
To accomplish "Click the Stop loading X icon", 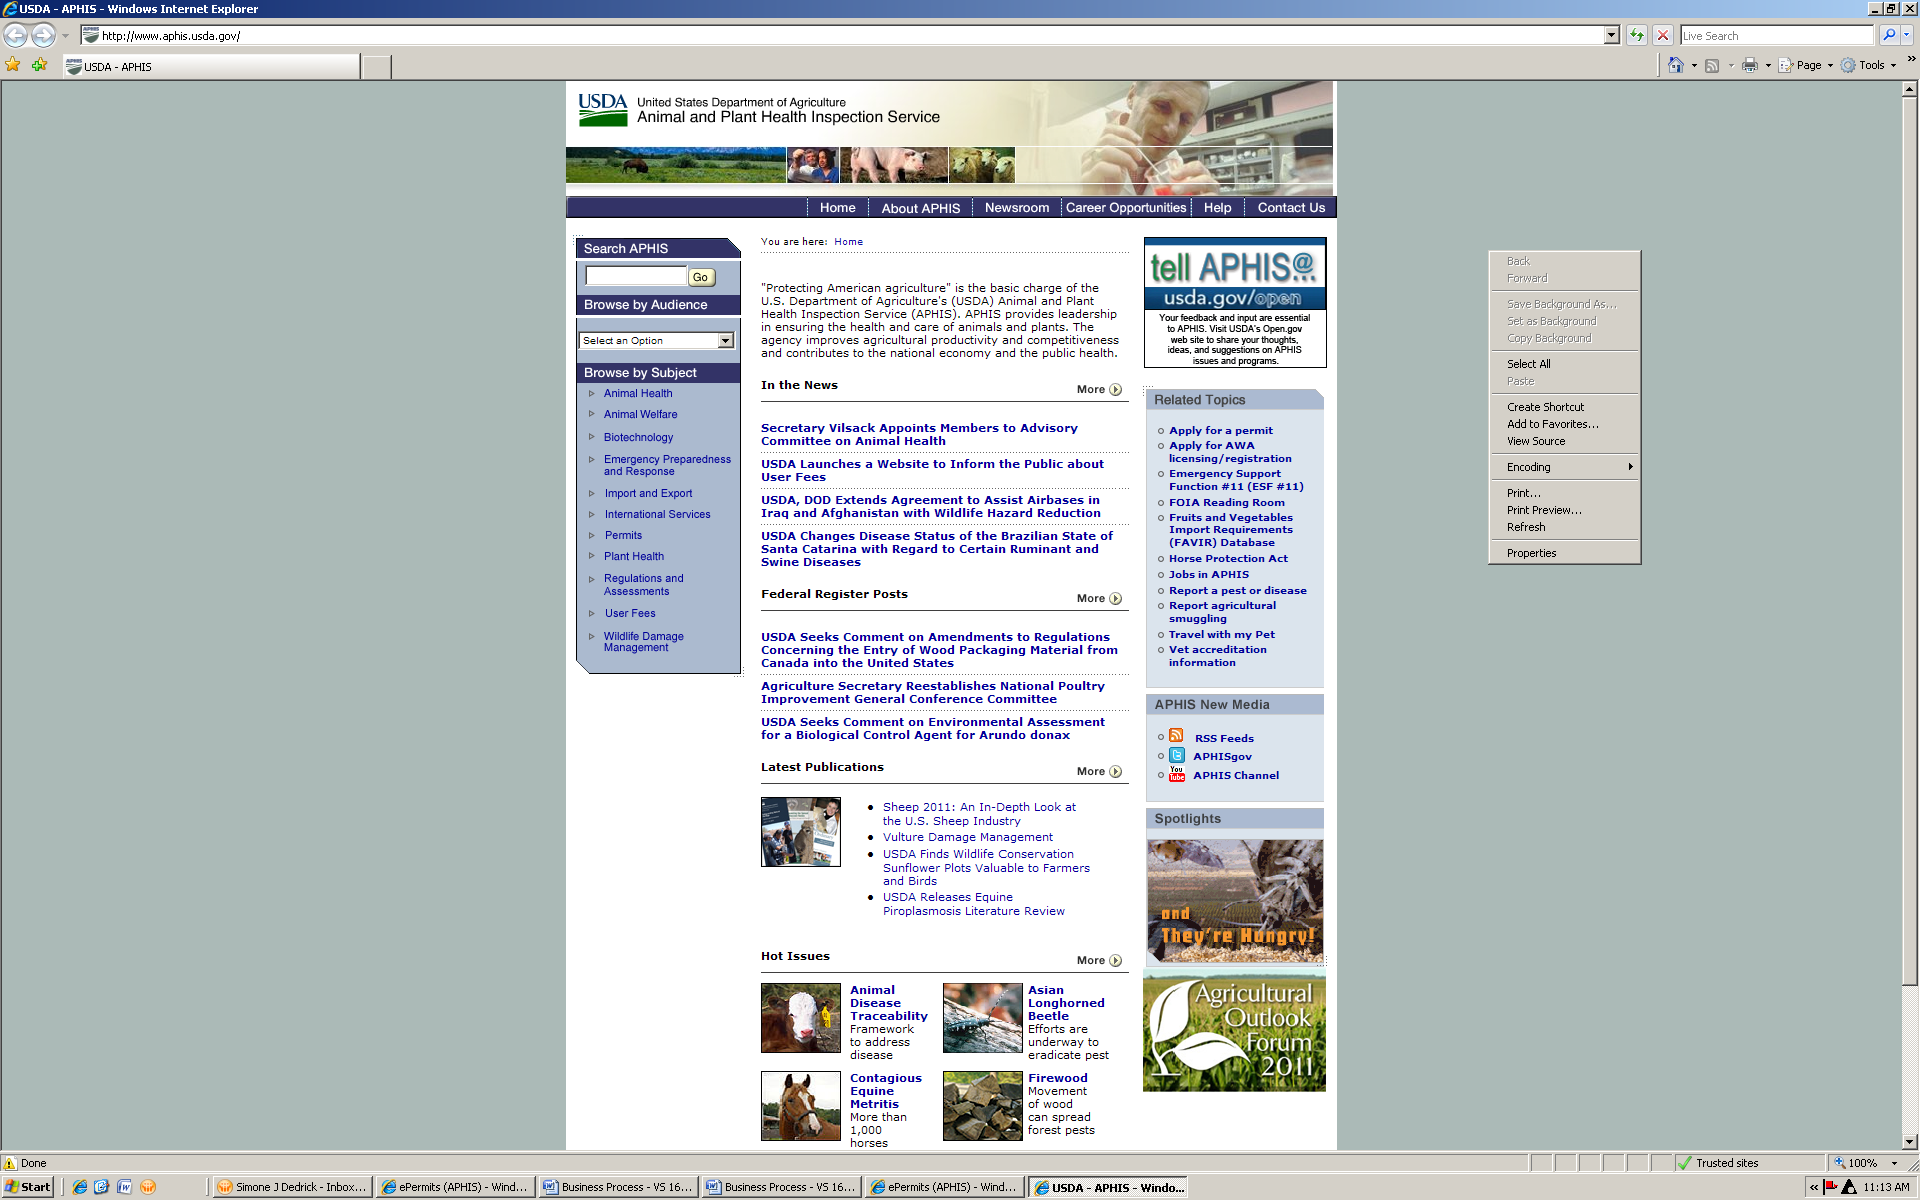I will click(1663, 35).
